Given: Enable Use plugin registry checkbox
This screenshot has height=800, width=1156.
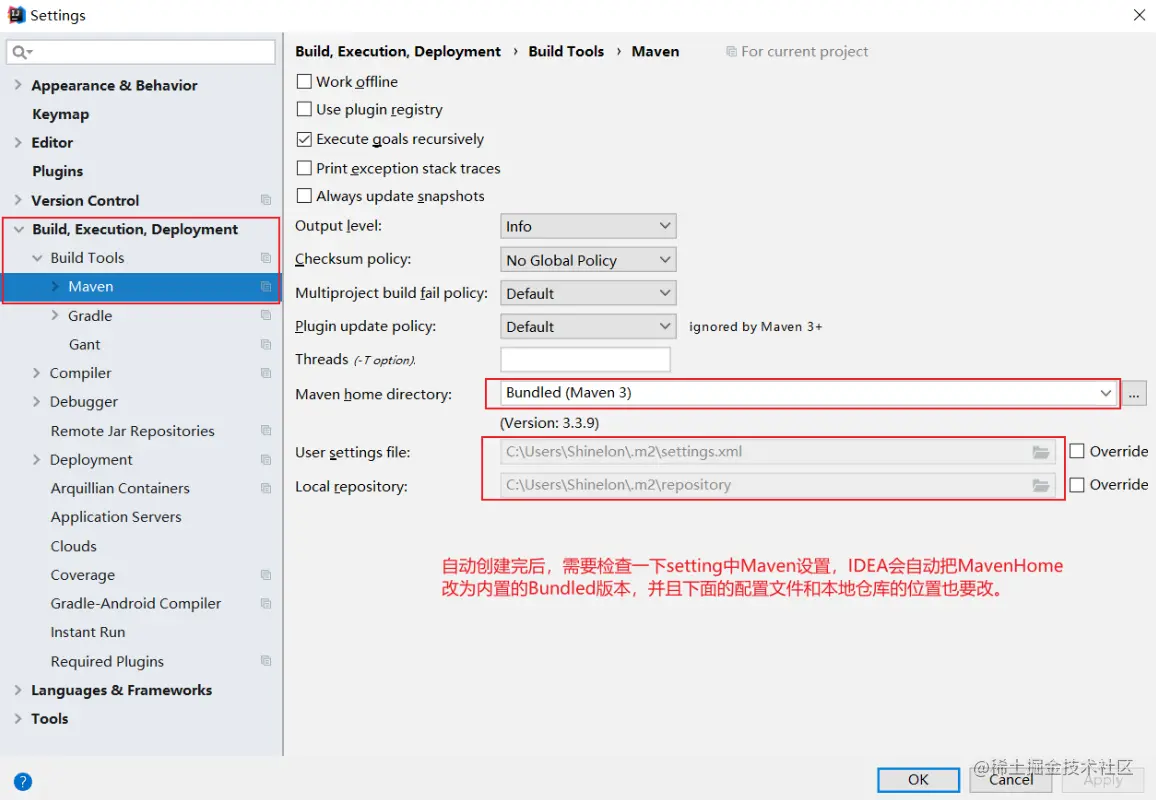Looking at the screenshot, I should click(x=304, y=109).
